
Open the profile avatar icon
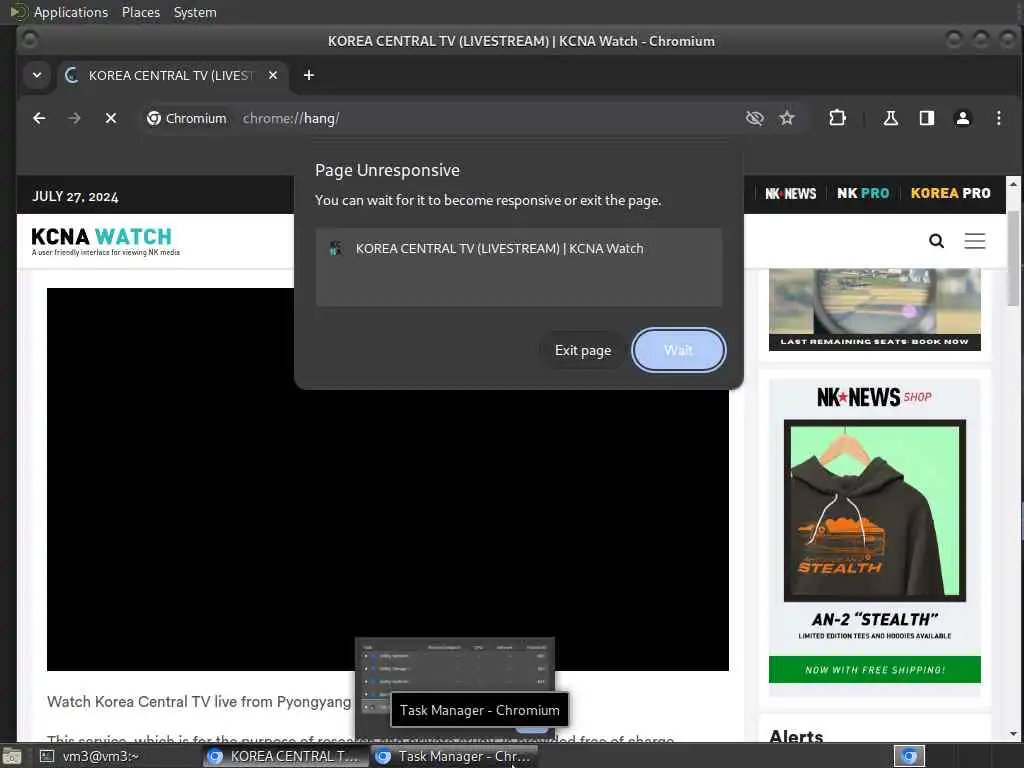tap(963, 118)
